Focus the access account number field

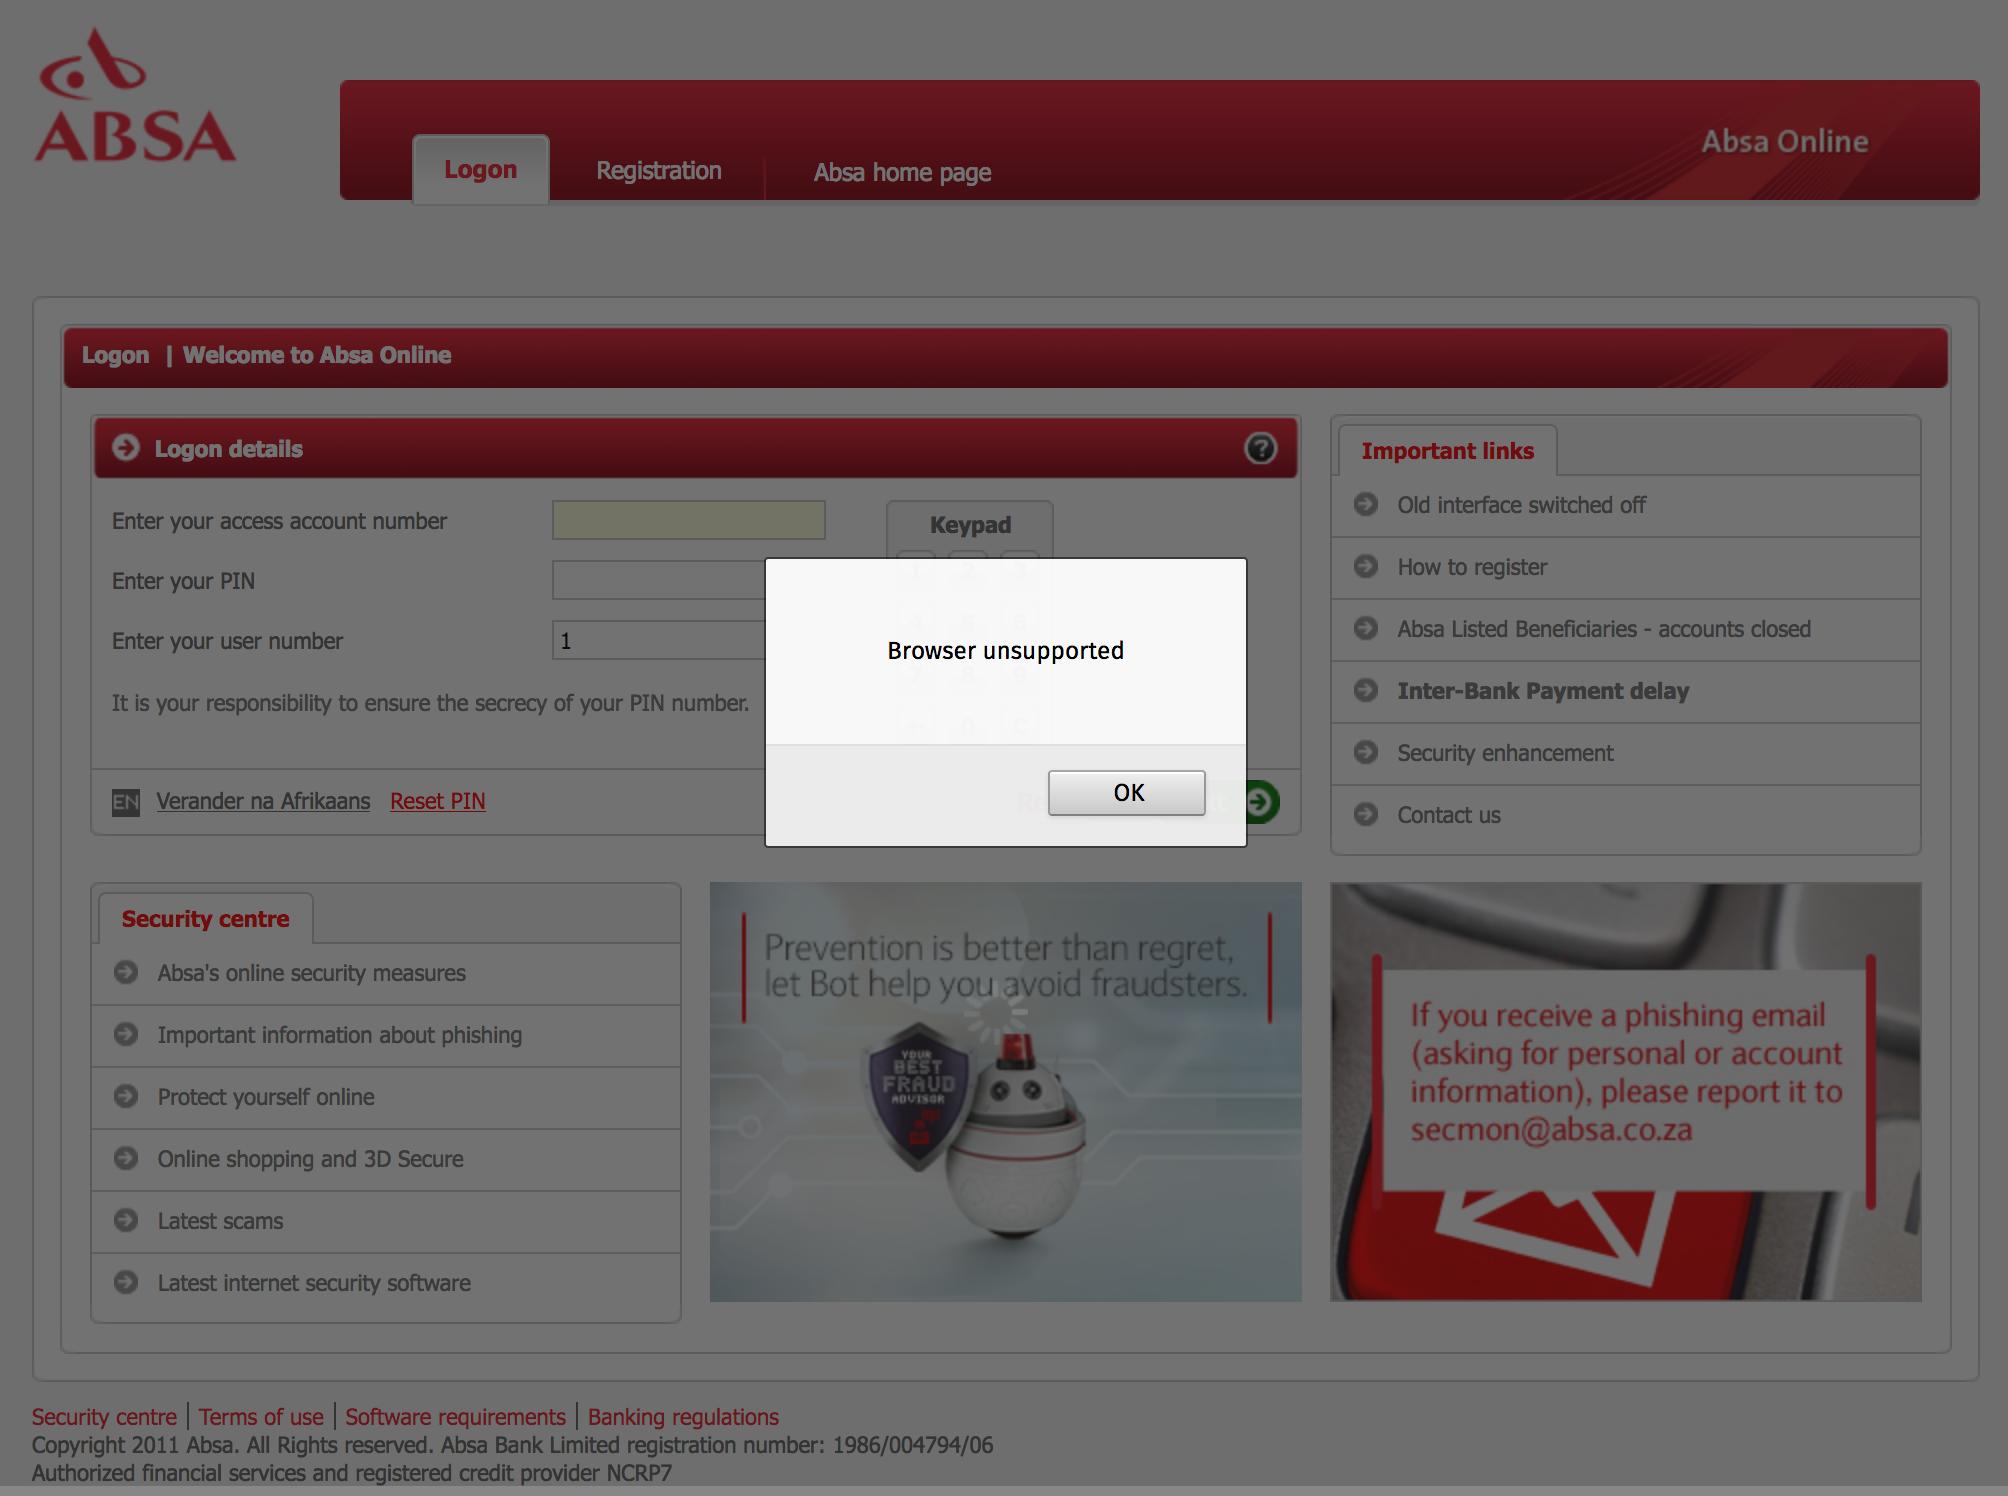[688, 520]
